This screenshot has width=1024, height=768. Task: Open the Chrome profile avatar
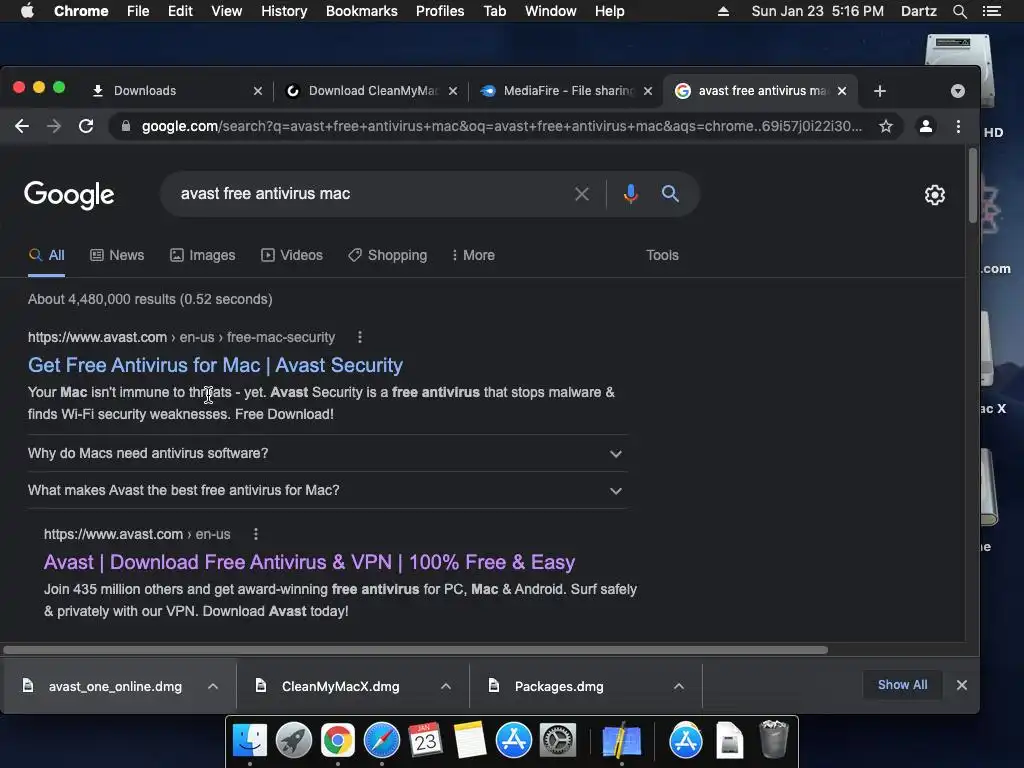925,126
